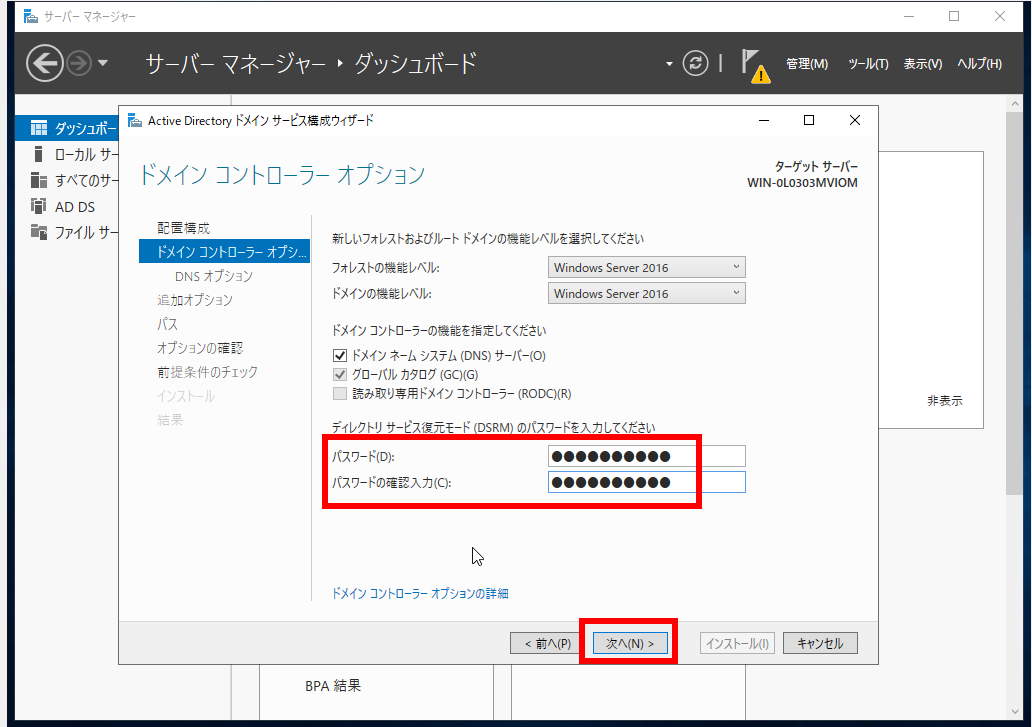This screenshot has width=1032, height=727.
Task: Click the local server icon in sidebar
Action: point(38,155)
